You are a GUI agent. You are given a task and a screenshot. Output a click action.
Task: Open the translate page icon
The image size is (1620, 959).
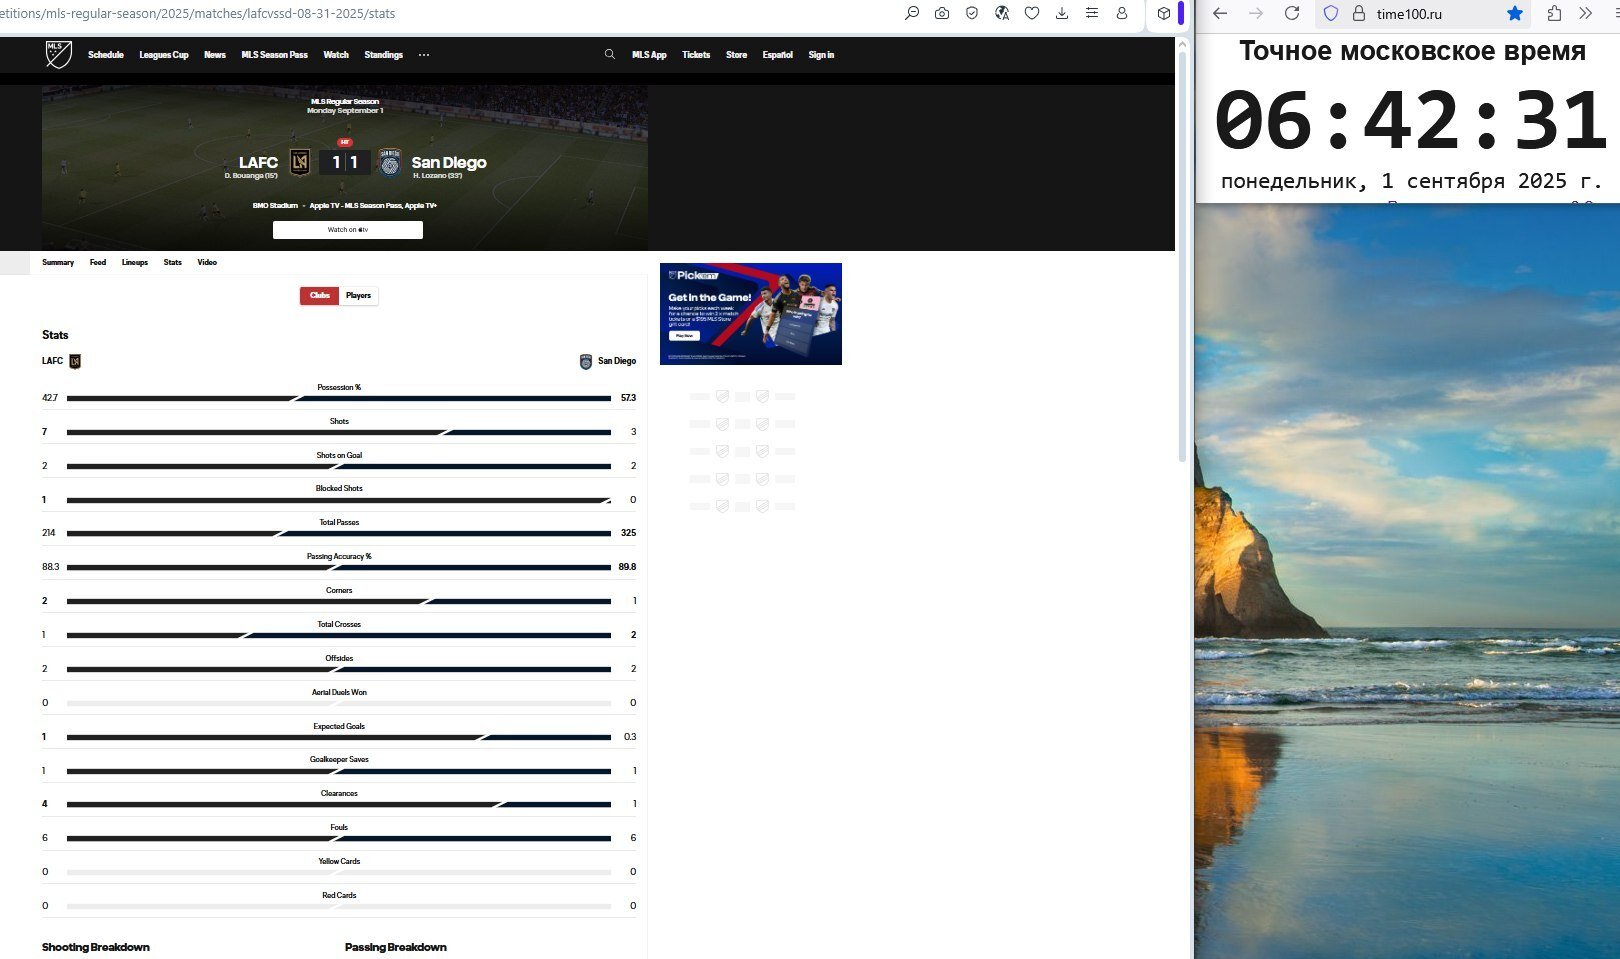coord(1002,13)
